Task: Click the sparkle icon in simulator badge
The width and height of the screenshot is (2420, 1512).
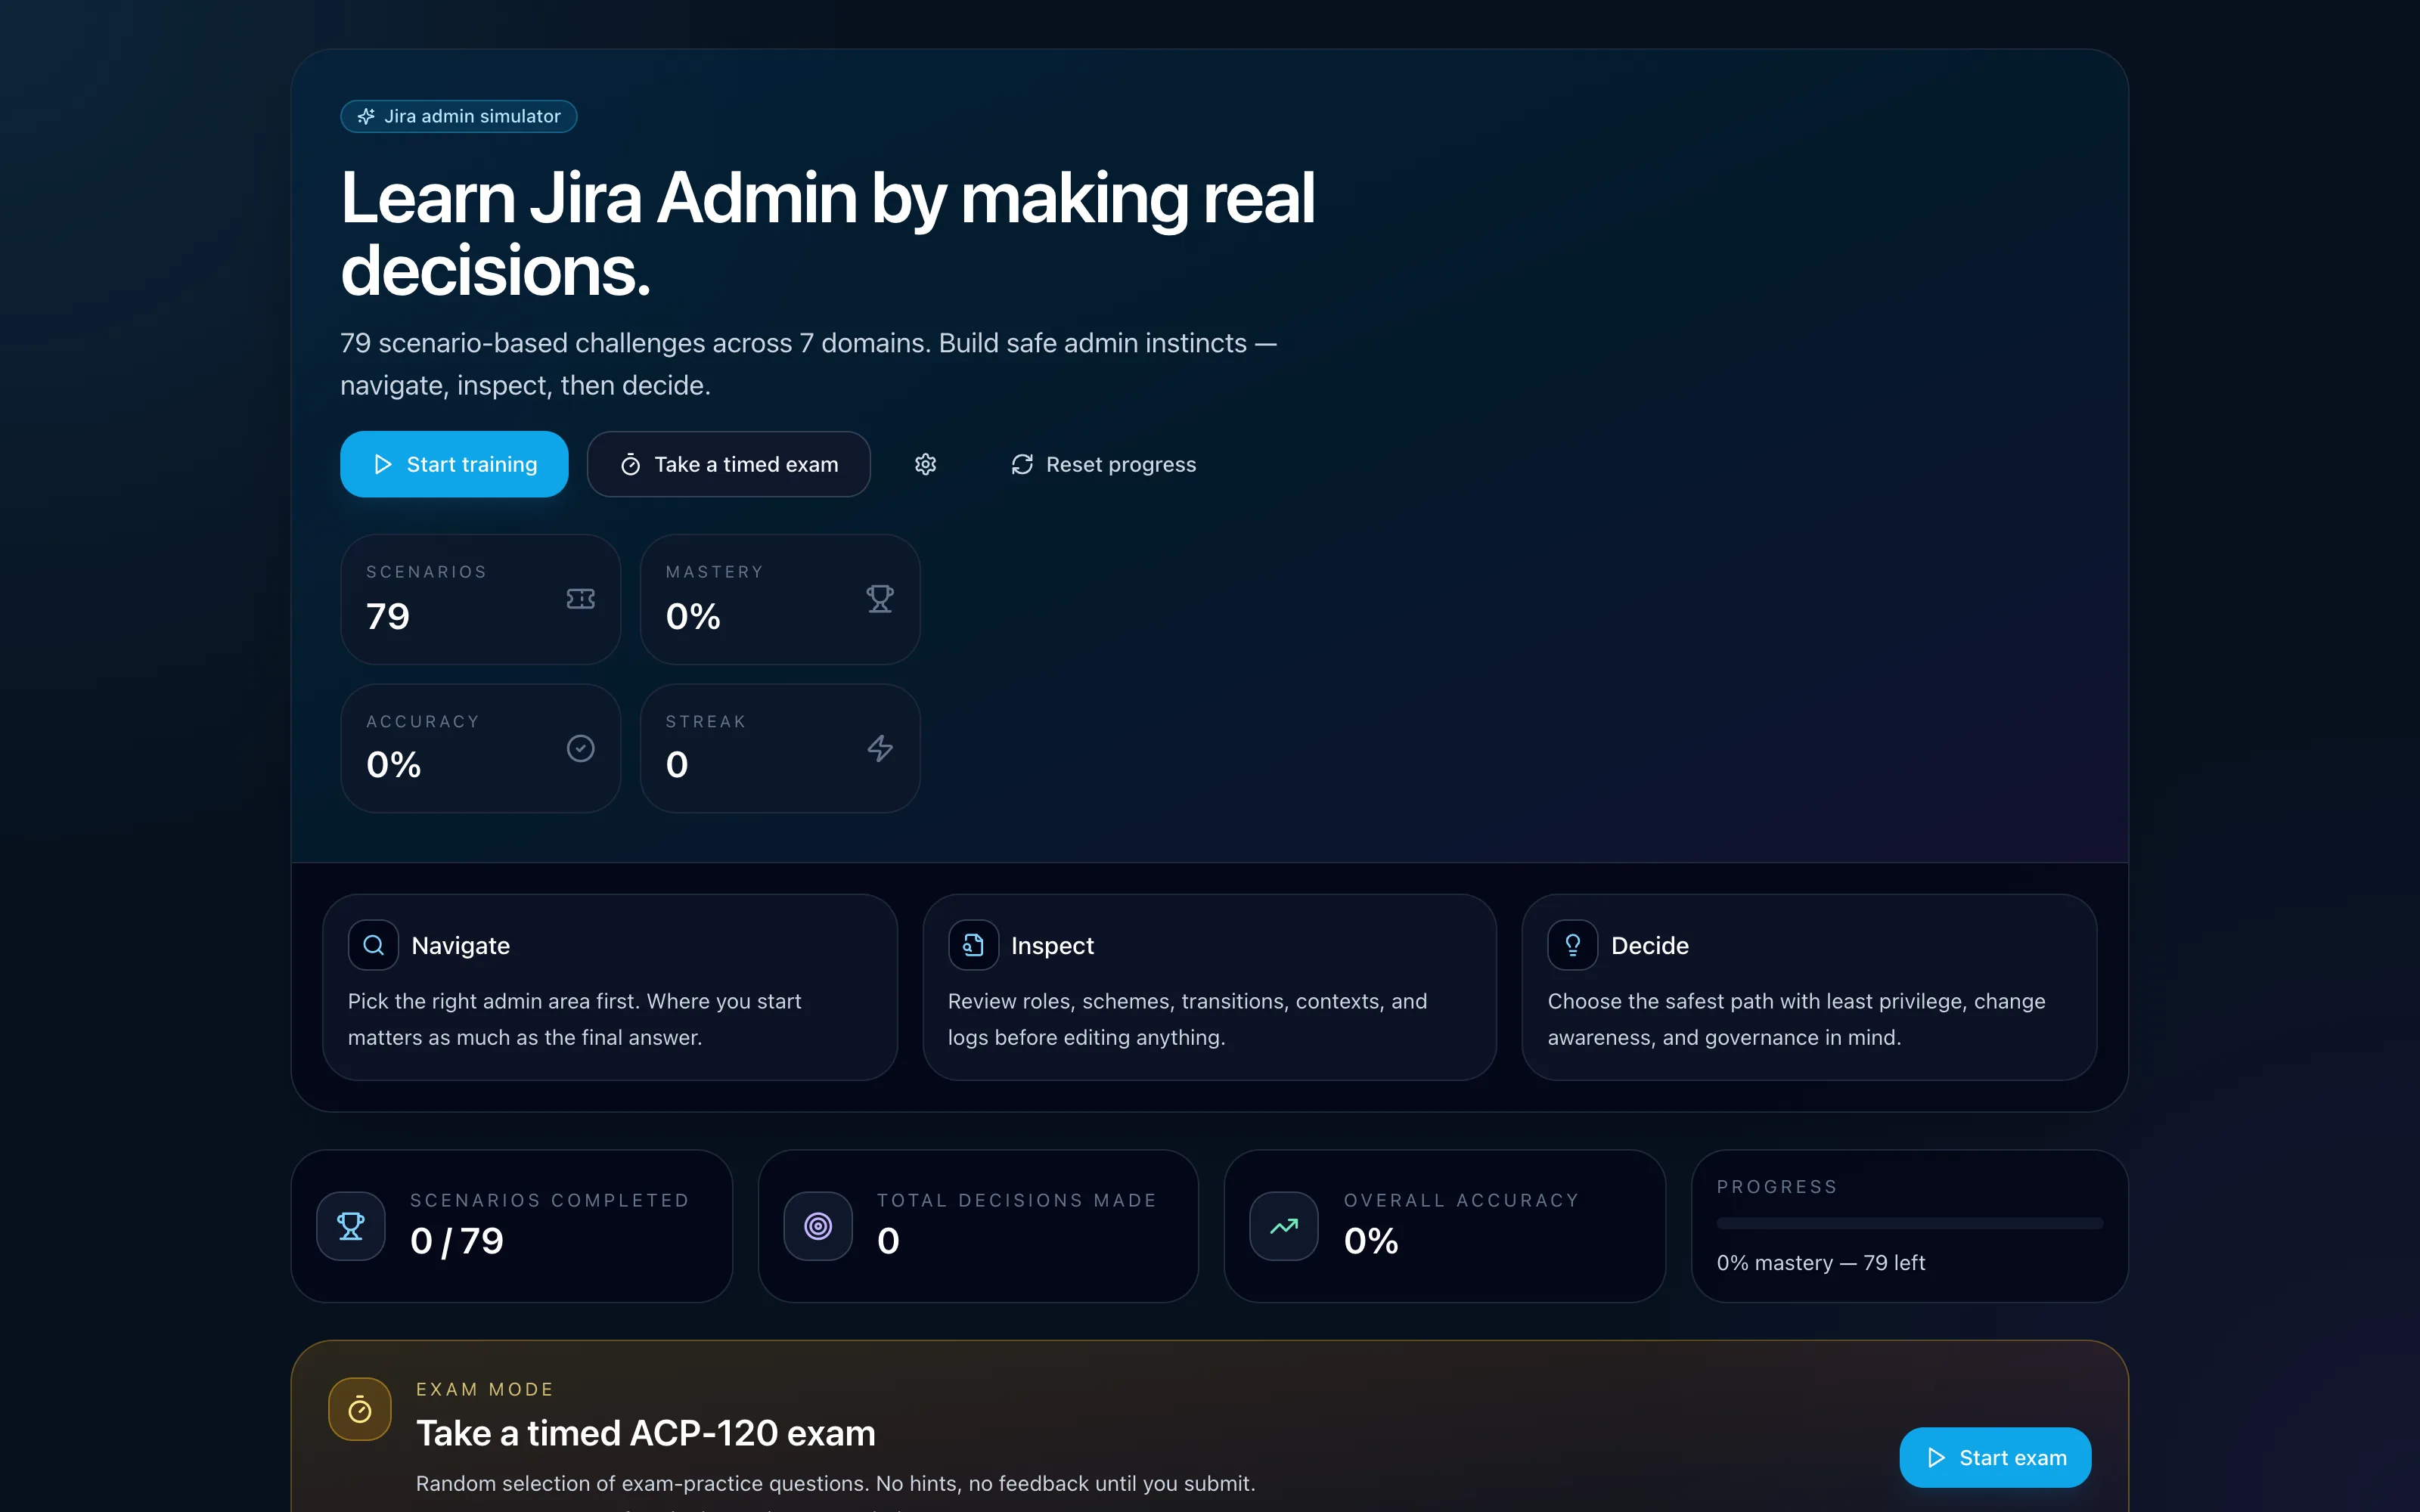Action: coord(366,116)
